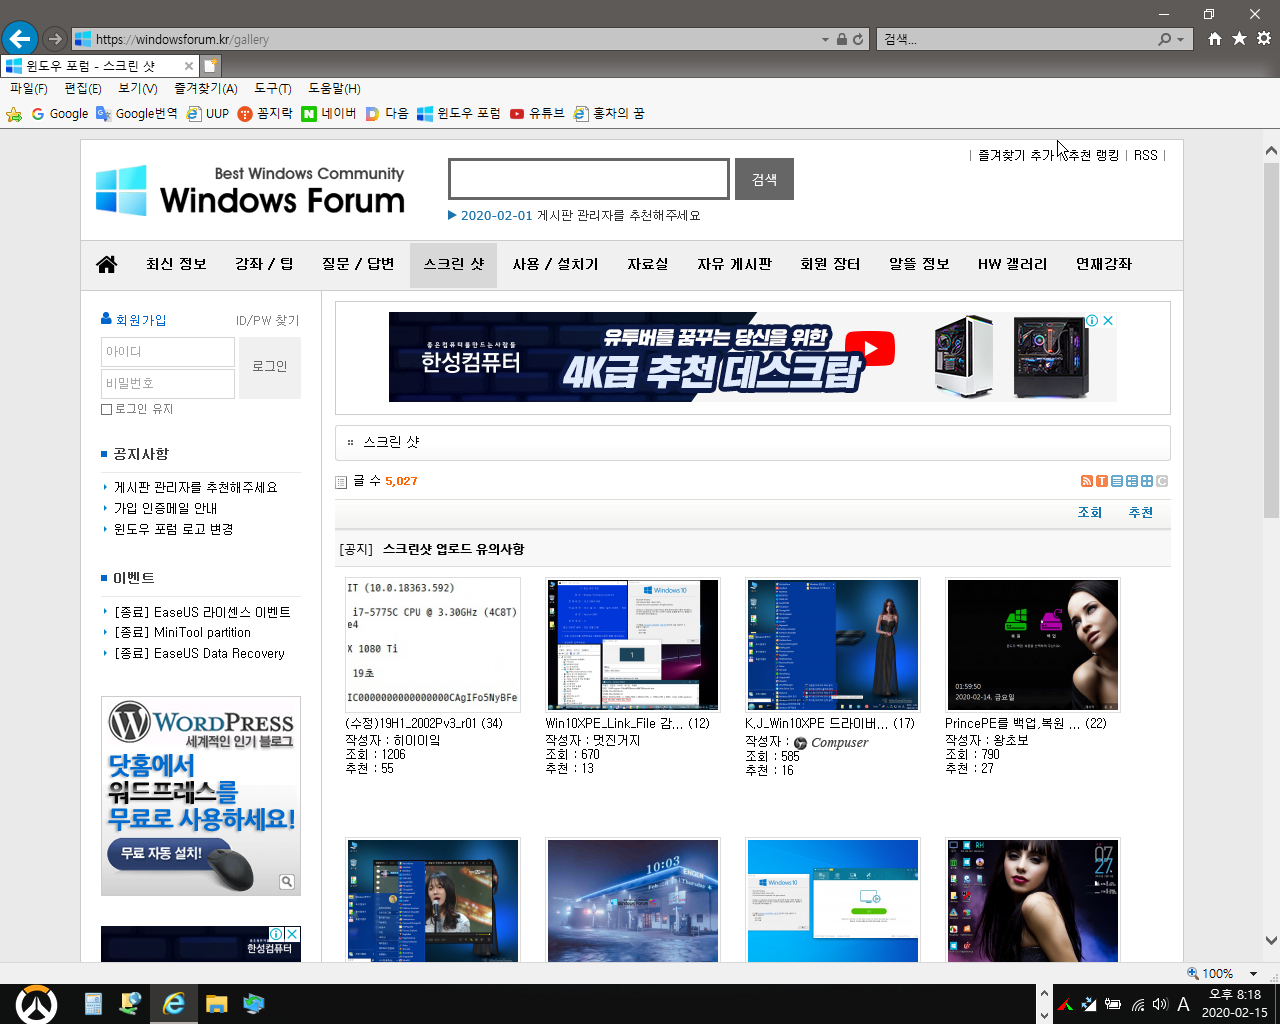This screenshot has height=1024, width=1280.
Task: Sort by 조회 column header
Action: (1089, 512)
